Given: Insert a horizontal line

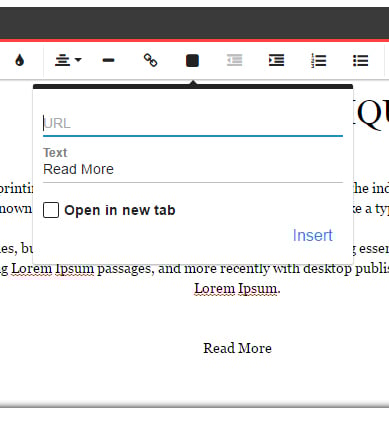Looking at the screenshot, I should pos(109,61).
